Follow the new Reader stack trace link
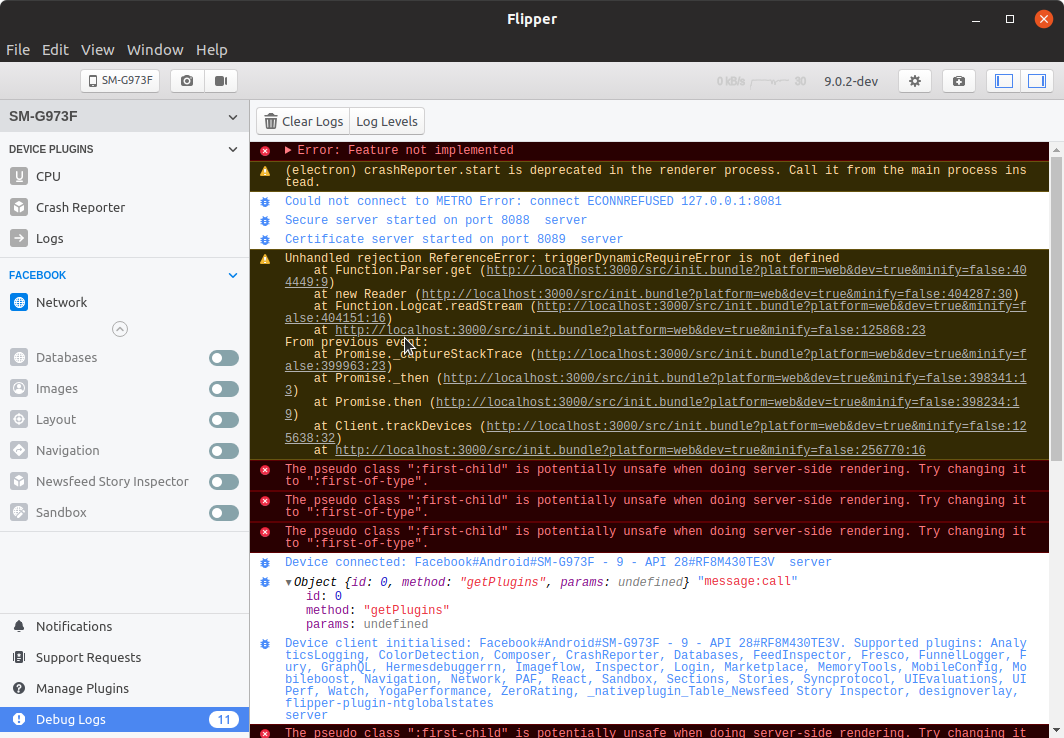This screenshot has height=738, width=1064. tap(717, 294)
